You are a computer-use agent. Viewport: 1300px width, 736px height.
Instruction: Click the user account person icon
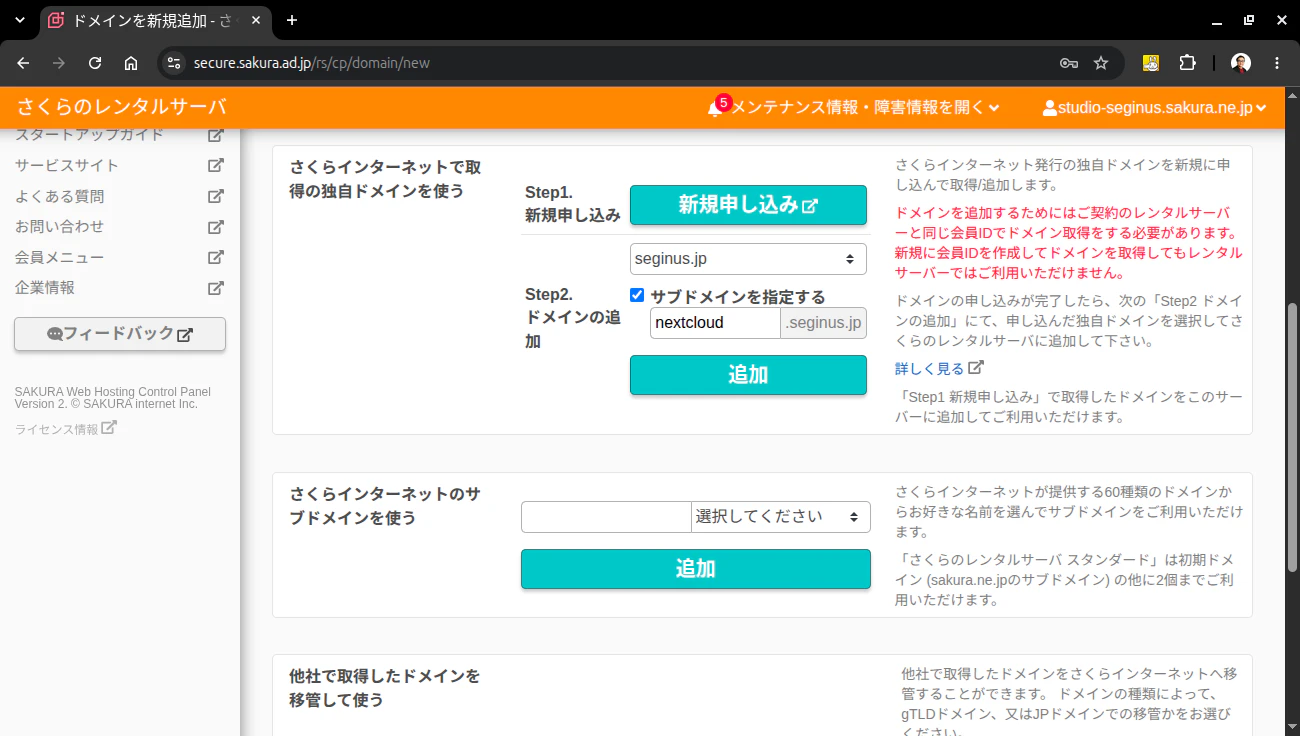click(1049, 108)
